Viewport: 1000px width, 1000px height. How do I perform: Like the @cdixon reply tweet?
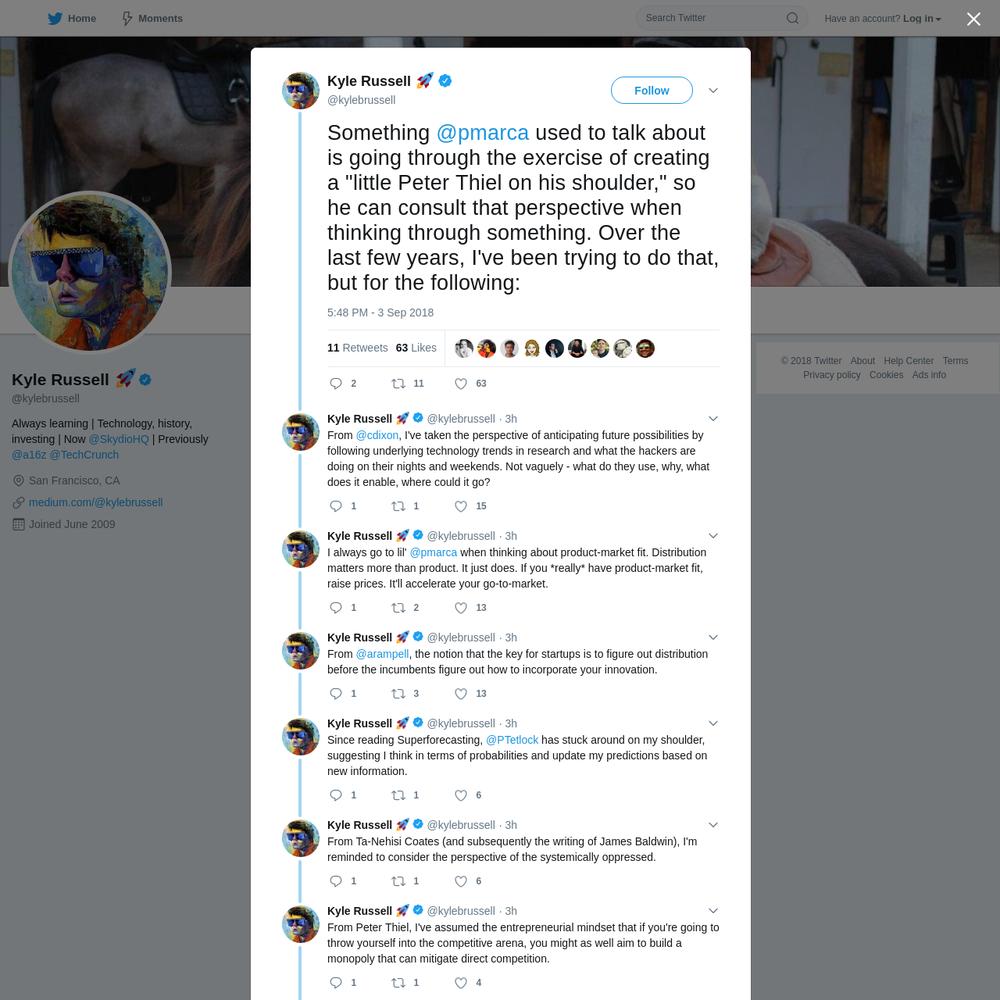[x=460, y=506]
